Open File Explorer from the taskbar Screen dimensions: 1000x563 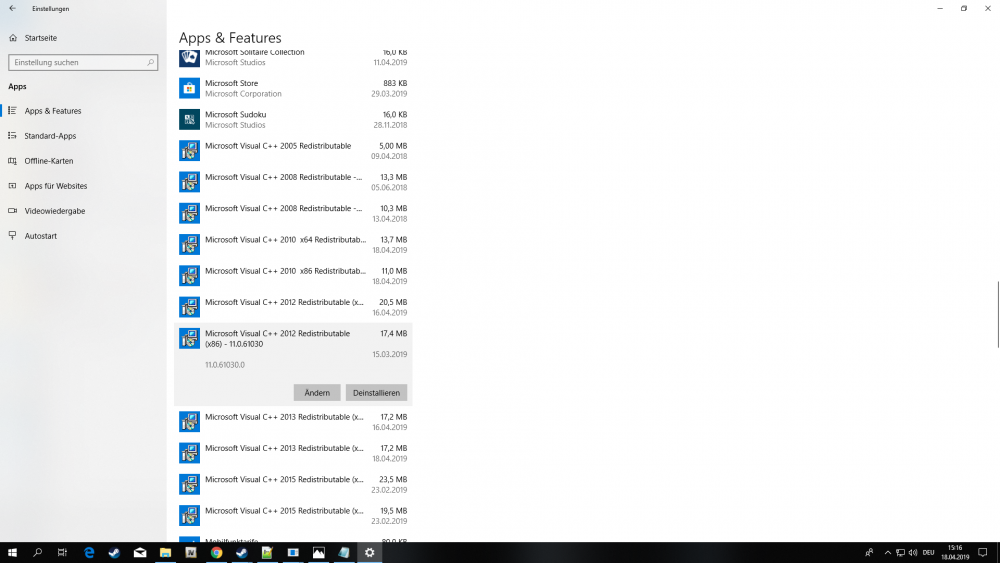tap(165, 552)
